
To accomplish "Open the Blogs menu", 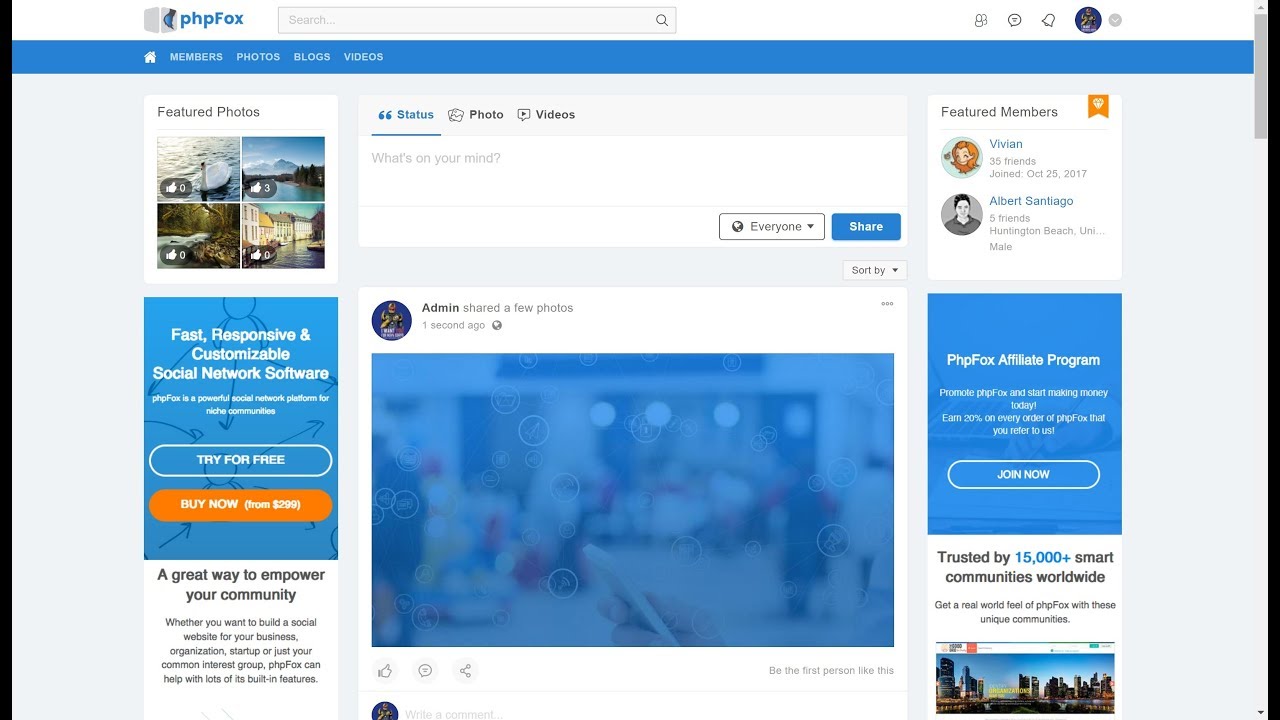I will (x=312, y=57).
